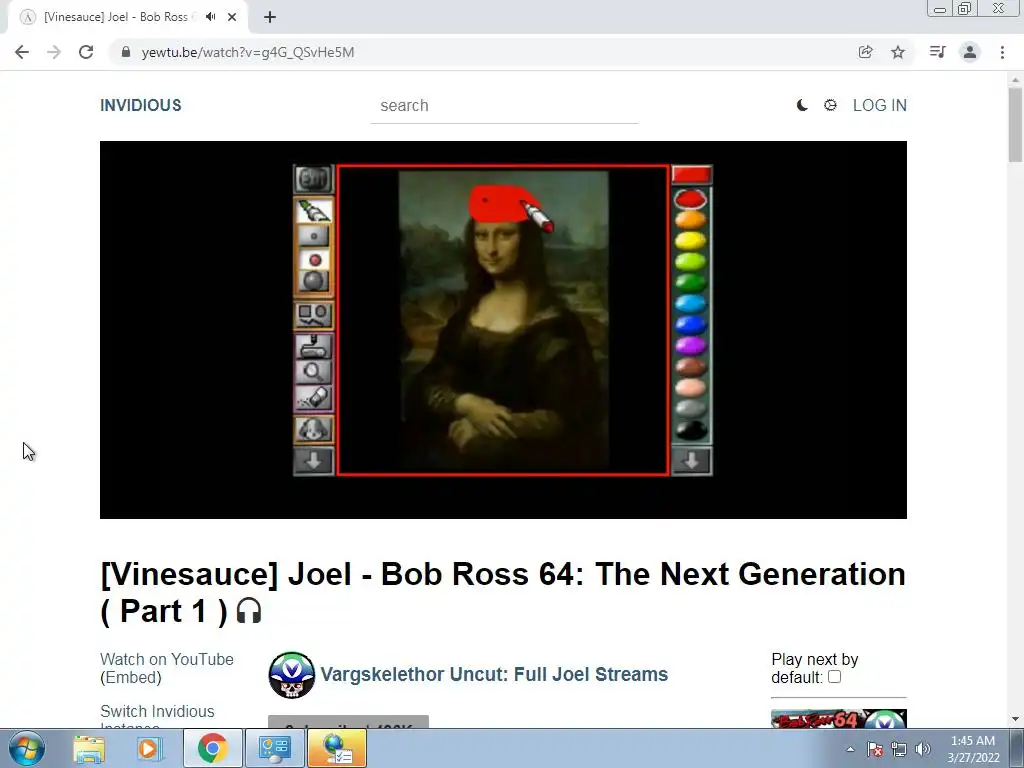The height and width of the screenshot is (768, 1024).
Task: Bookmark this page with star icon
Action: click(x=898, y=52)
